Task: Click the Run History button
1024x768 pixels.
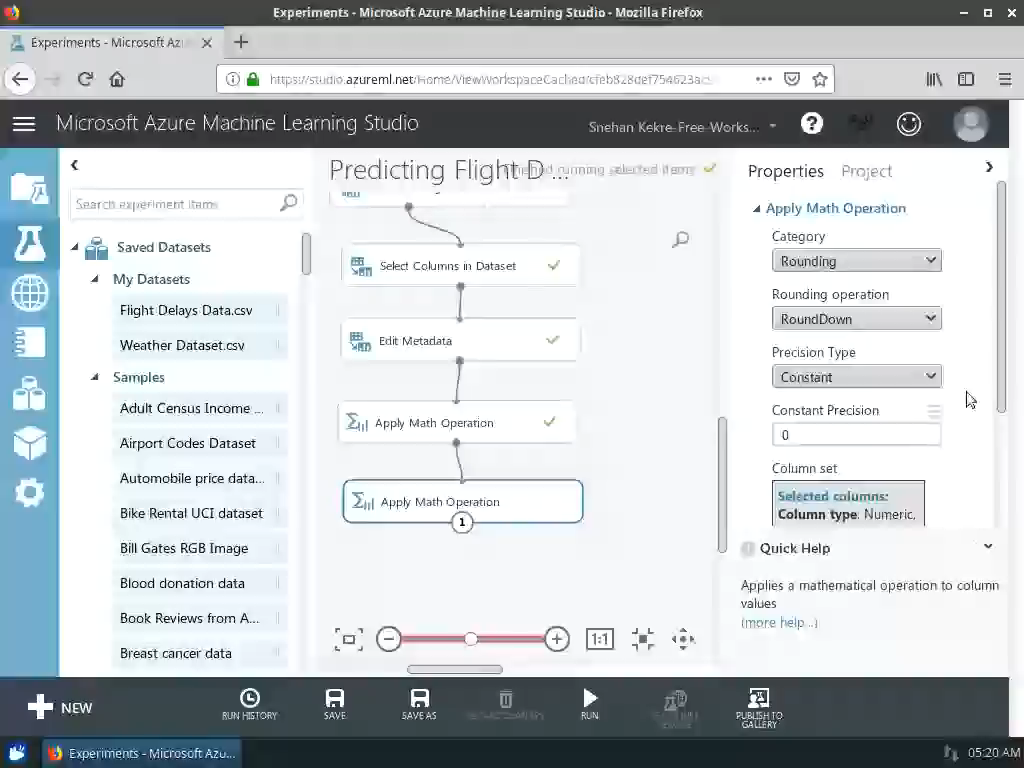Action: (x=249, y=705)
